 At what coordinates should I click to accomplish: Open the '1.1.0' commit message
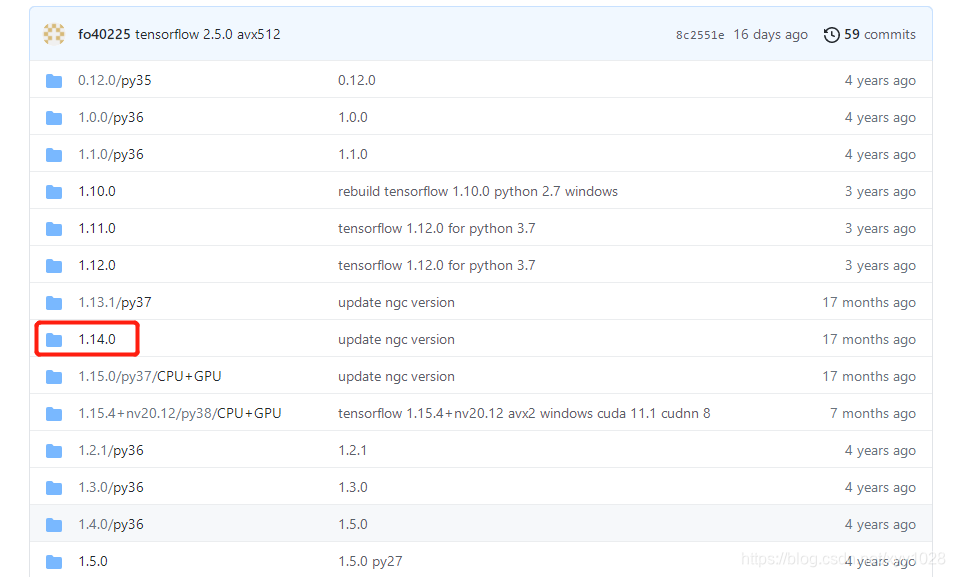[353, 155]
